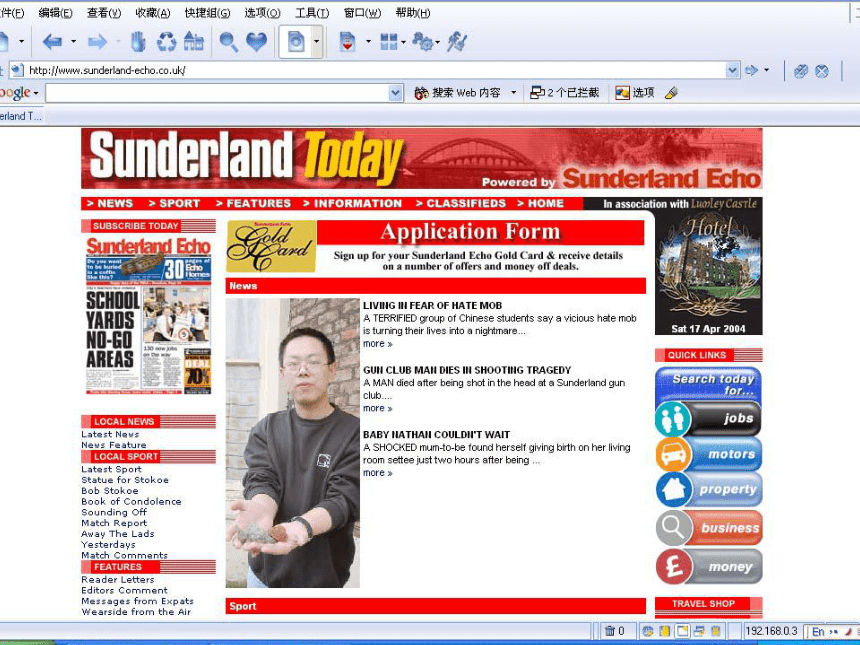Open dropdown next to highlighted page button
Viewport: 860px width, 645px height.
coord(316,42)
